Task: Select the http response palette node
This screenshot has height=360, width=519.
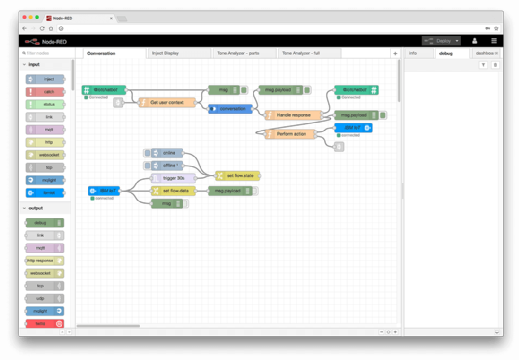Action: [x=45, y=261]
